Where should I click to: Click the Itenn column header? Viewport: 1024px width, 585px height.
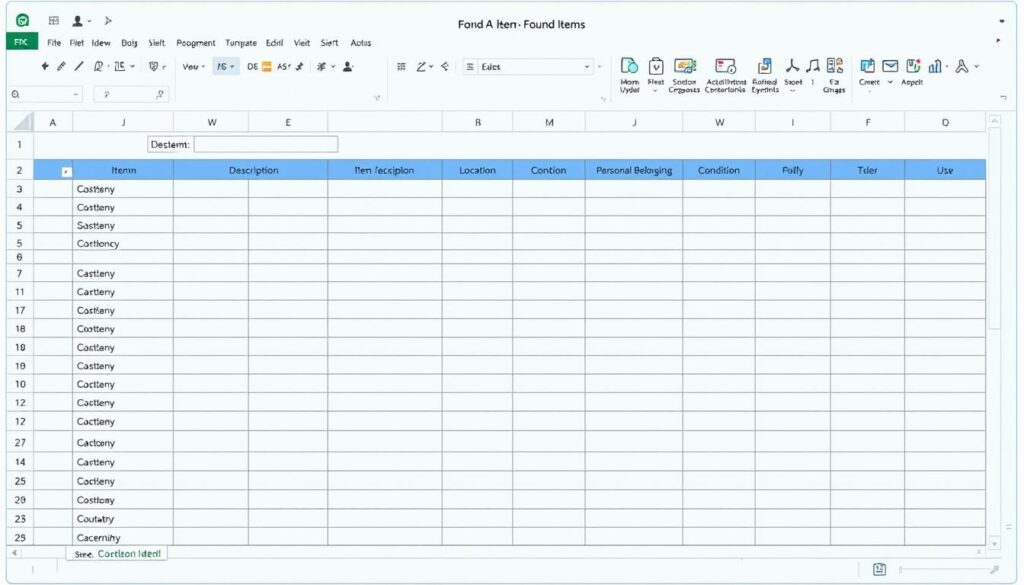coord(123,170)
